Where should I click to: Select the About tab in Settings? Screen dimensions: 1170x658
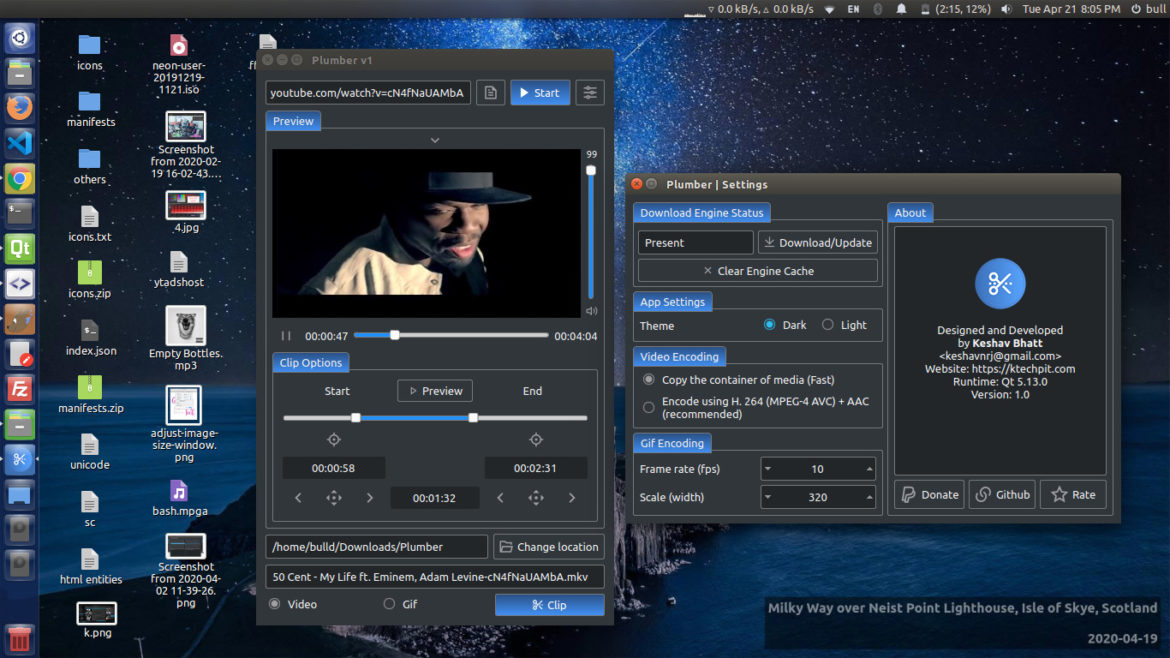(910, 212)
